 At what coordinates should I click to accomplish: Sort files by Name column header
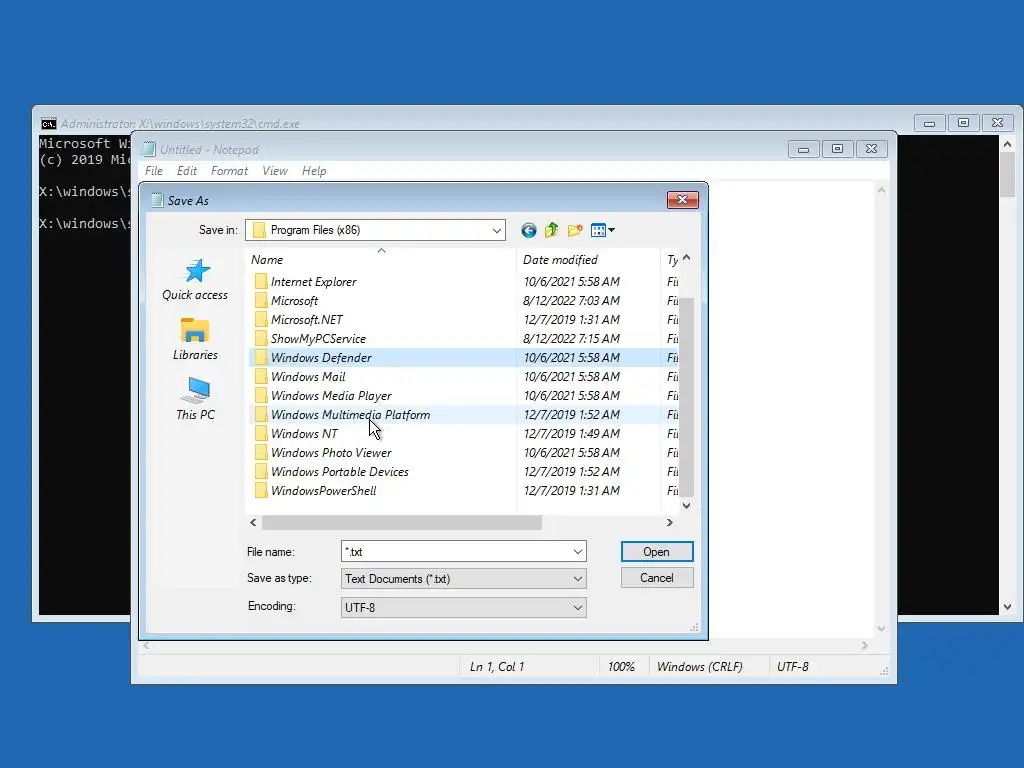381,259
